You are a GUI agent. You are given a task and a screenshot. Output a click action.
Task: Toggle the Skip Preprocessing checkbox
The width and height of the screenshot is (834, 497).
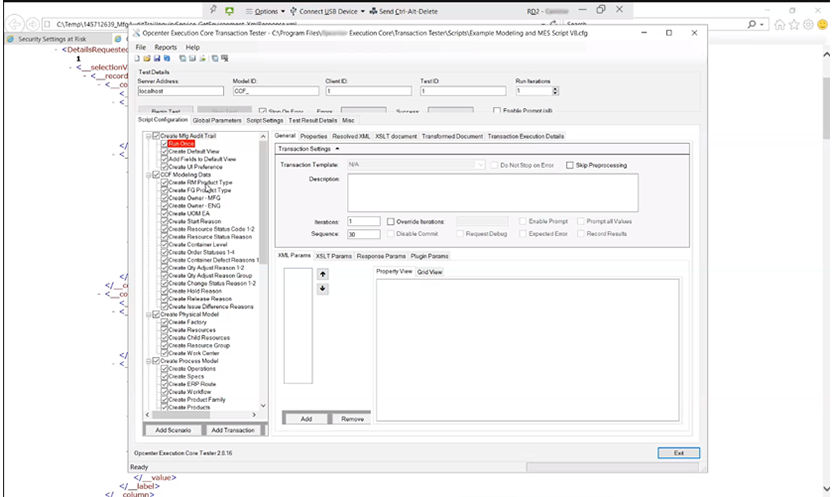[570, 164]
